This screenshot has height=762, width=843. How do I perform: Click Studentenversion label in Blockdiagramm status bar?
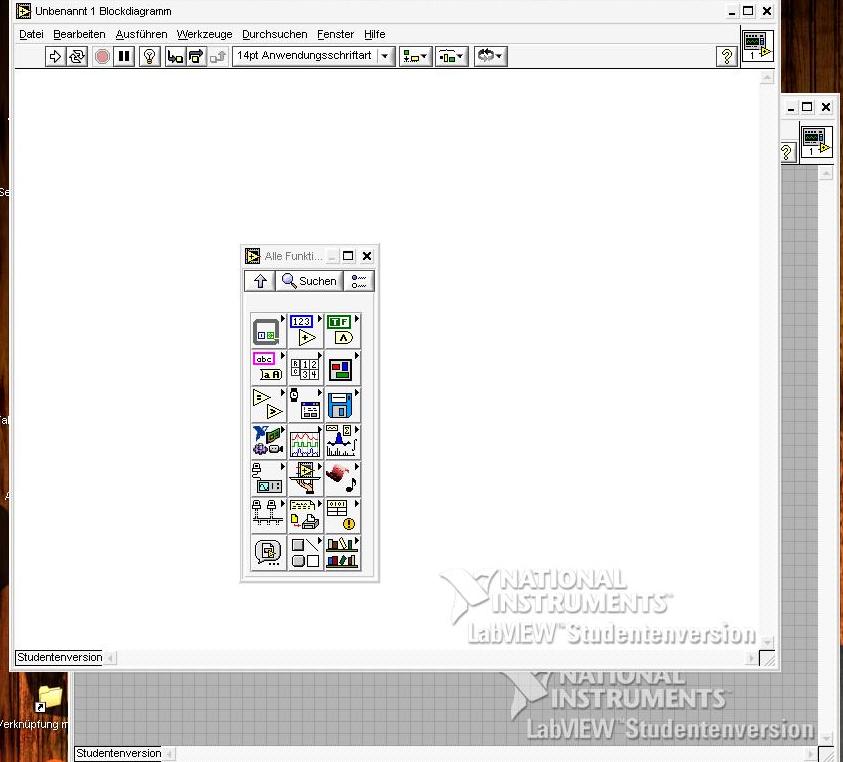59,657
